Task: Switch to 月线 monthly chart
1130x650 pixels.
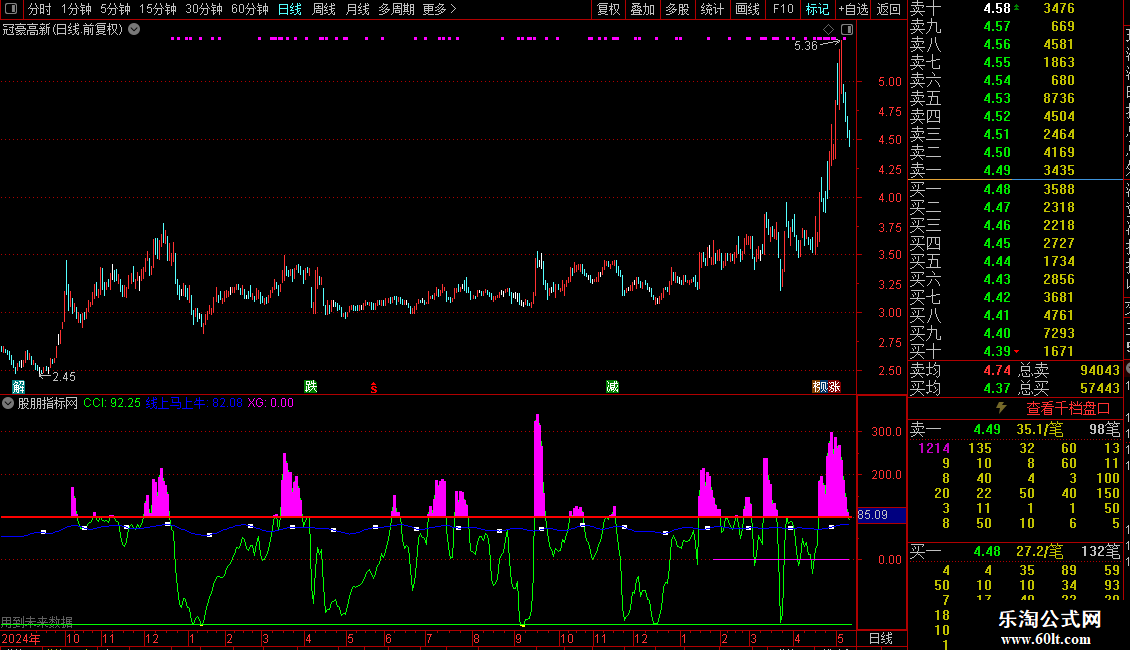Action: tap(357, 9)
